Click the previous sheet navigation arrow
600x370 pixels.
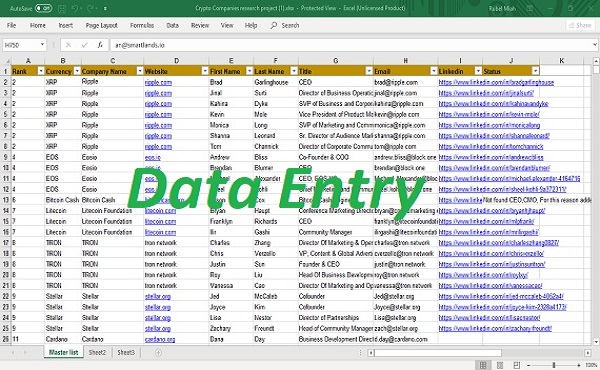point(13,352)
